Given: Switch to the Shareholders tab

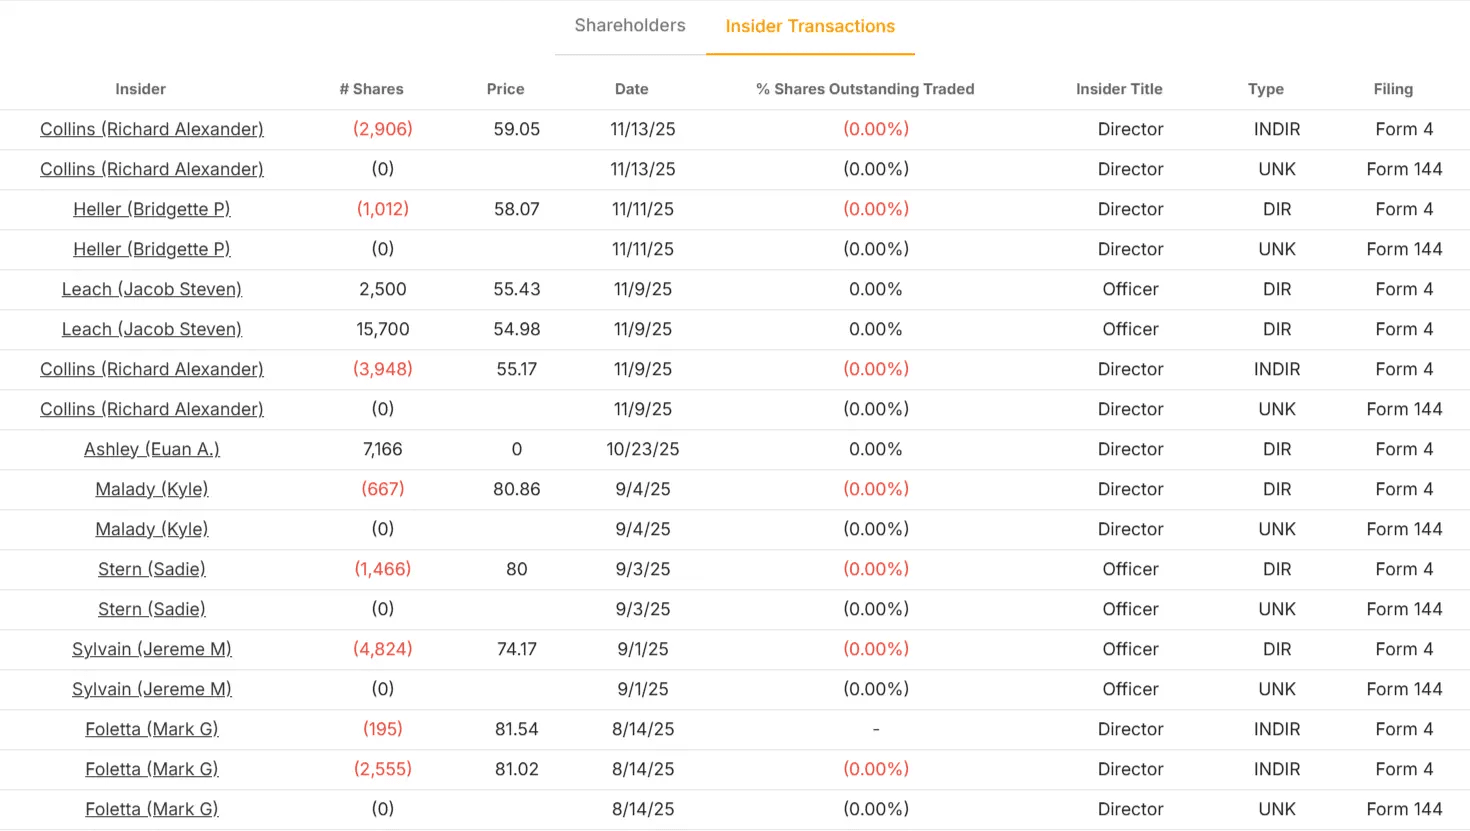Looking at the screenshot, I should click(630, 26).
